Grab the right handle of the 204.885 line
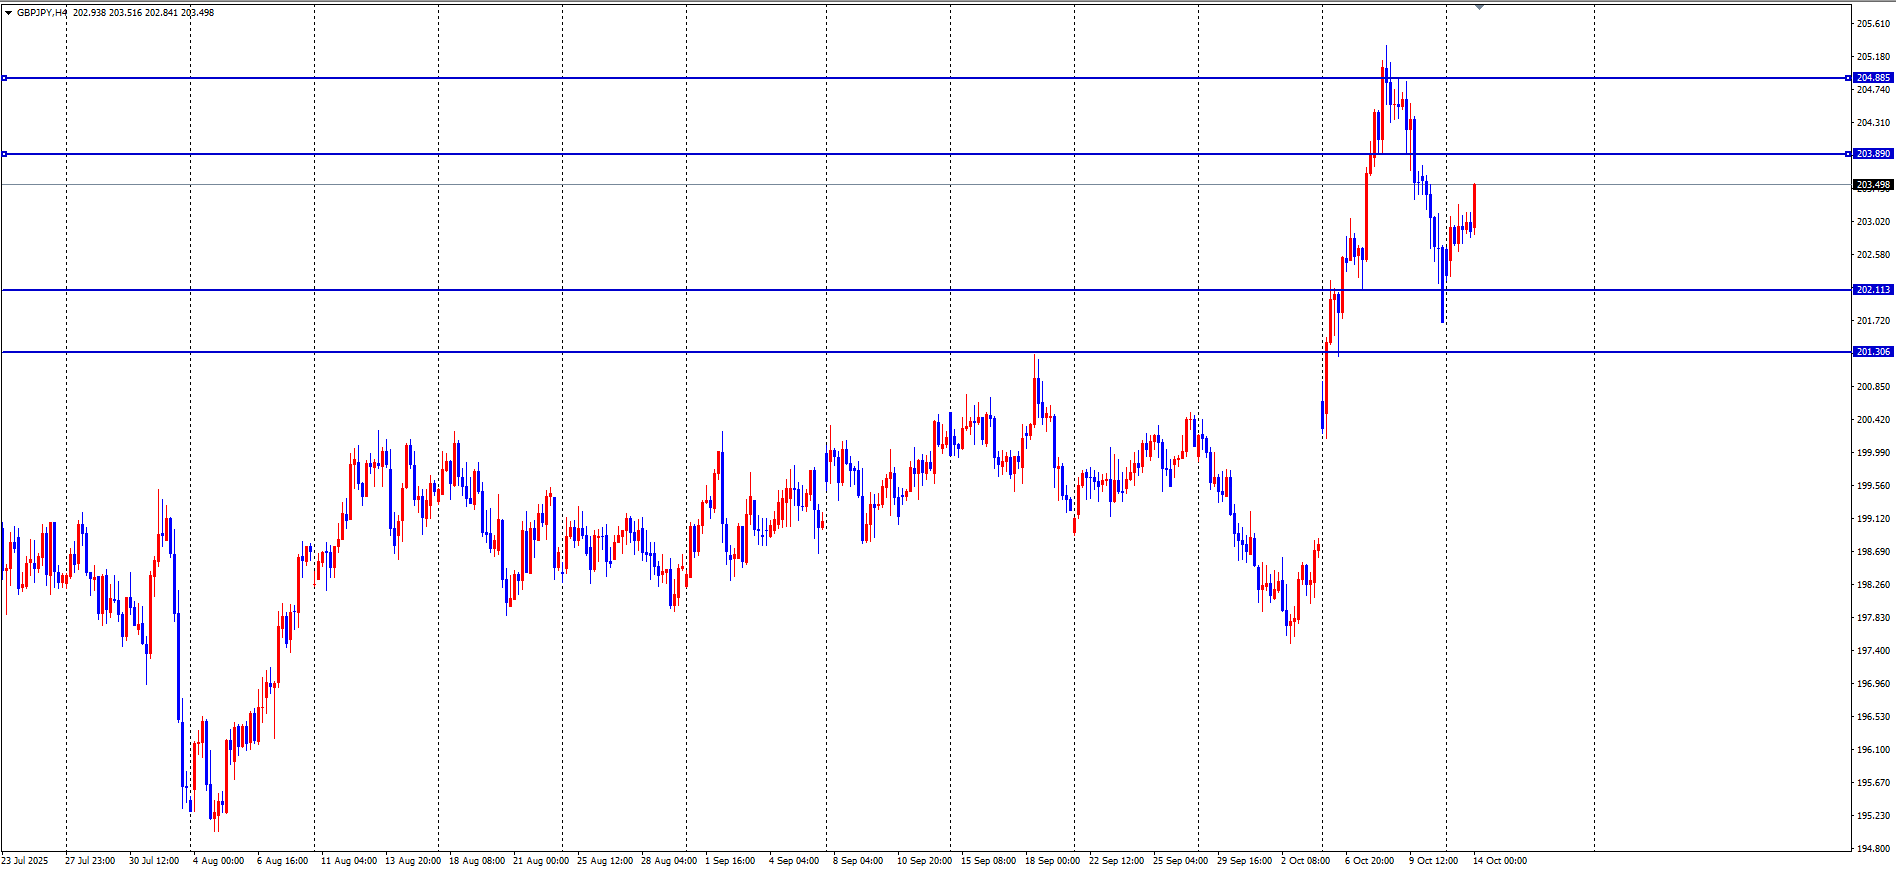 [x=1848, y=78]
